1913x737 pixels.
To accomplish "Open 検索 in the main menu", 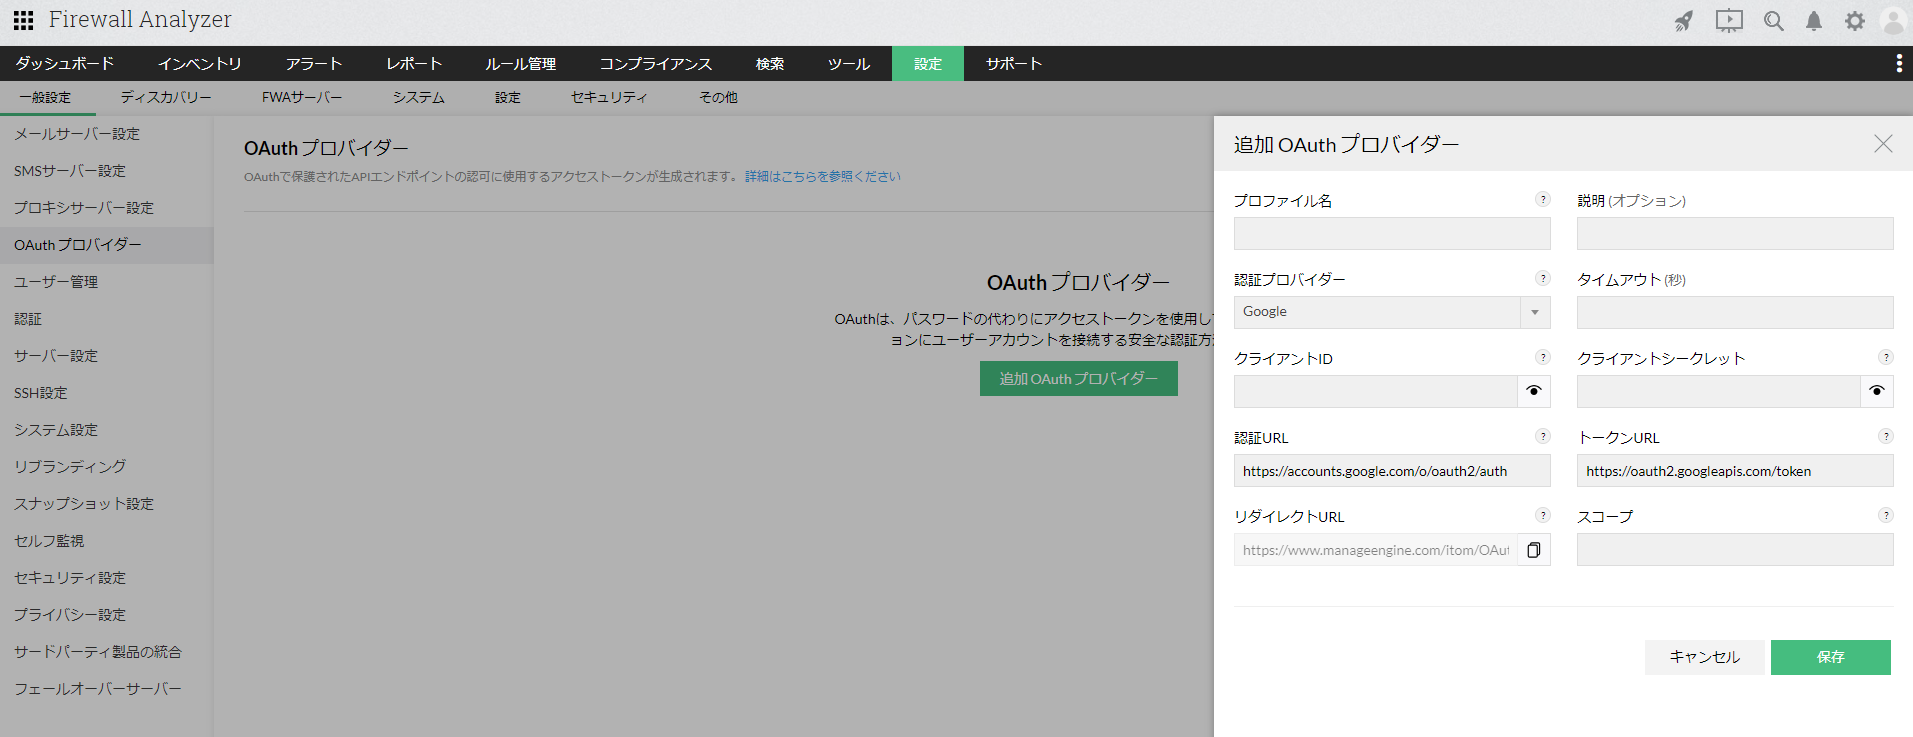I will (x=770, y=64).
